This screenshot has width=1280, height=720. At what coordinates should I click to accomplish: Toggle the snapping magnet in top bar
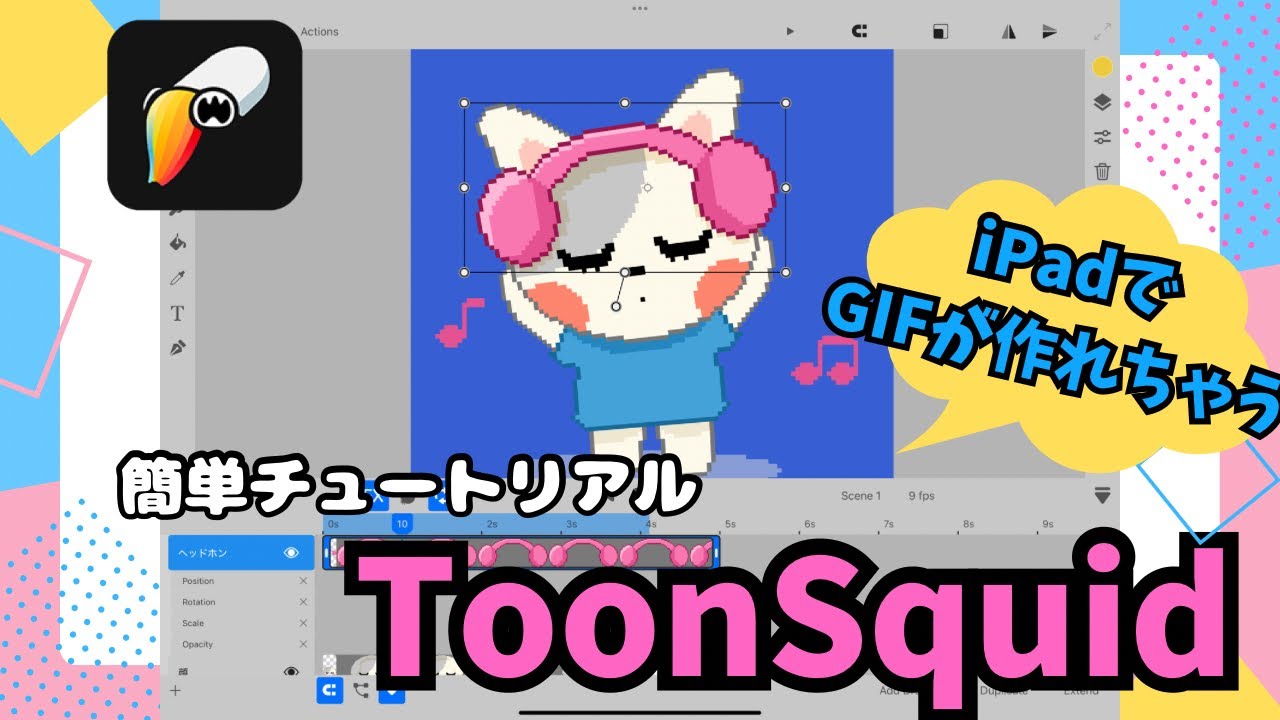pos(858,32)
